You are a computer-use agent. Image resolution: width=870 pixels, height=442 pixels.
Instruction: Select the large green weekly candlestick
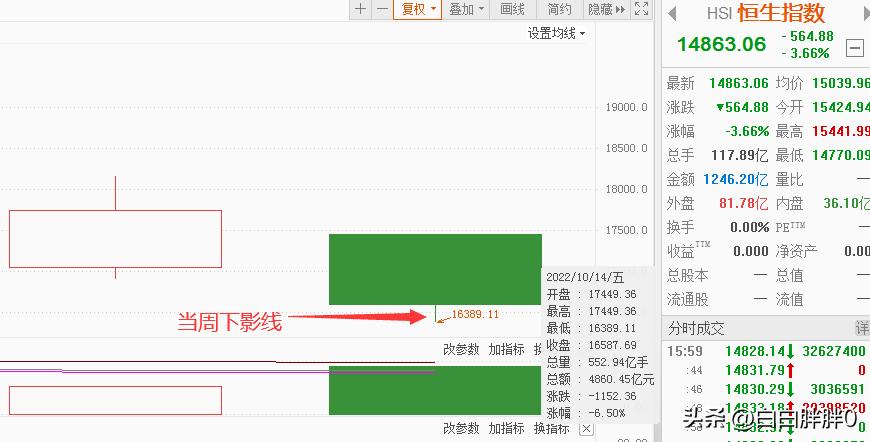tap(435, 269)
